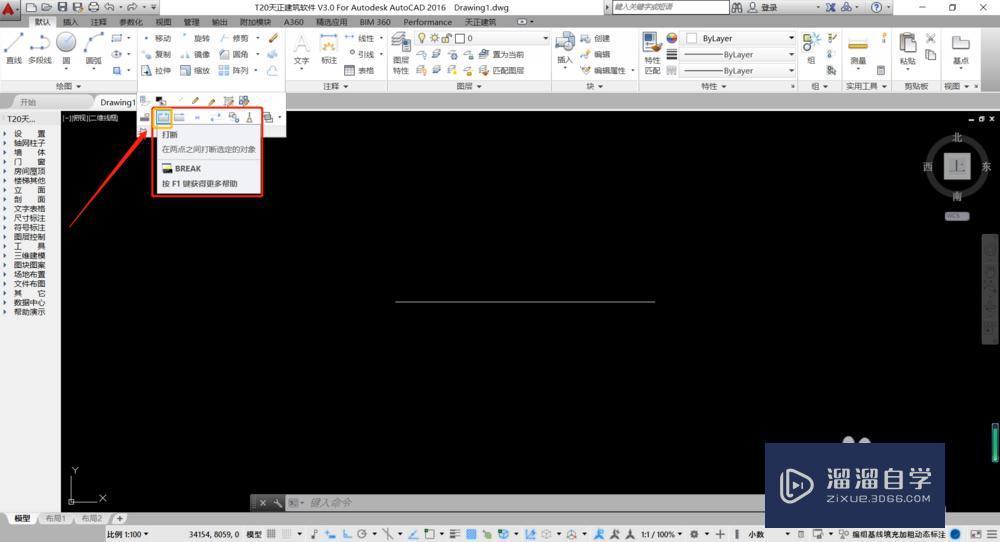Switch to the 布局1 layout tab
The image size is (1000, 542).
[56, 518]
